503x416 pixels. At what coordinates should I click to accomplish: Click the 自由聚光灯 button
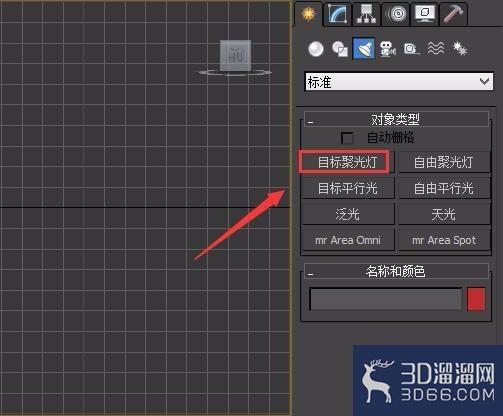pyautogui.click(x=444, y=162)
